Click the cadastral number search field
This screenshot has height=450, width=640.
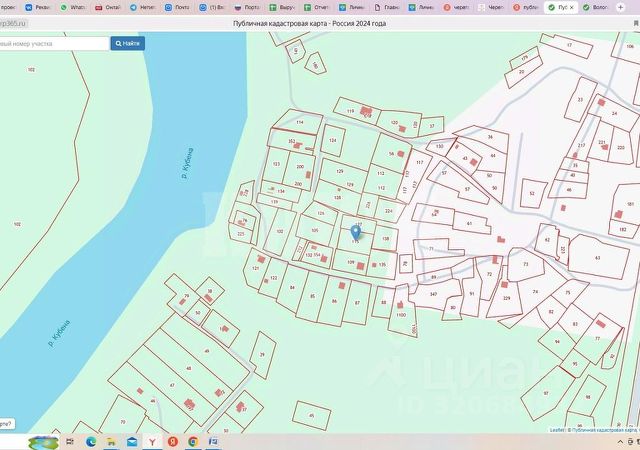click(x=53, y=44)
